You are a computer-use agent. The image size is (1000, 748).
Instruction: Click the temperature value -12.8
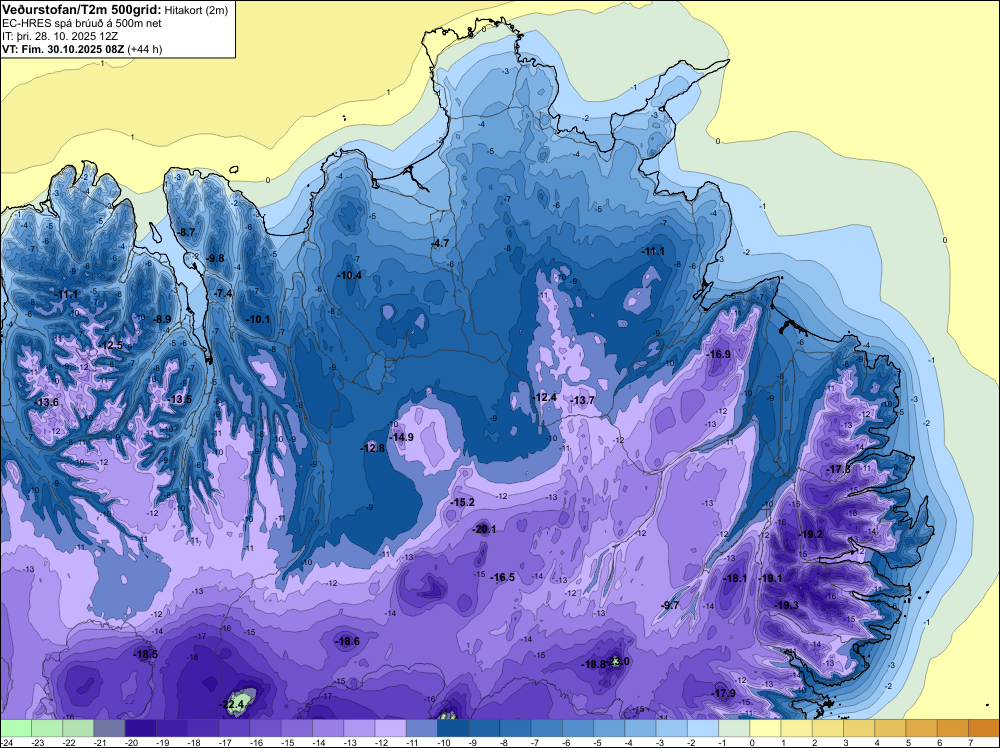pos(372,448)
